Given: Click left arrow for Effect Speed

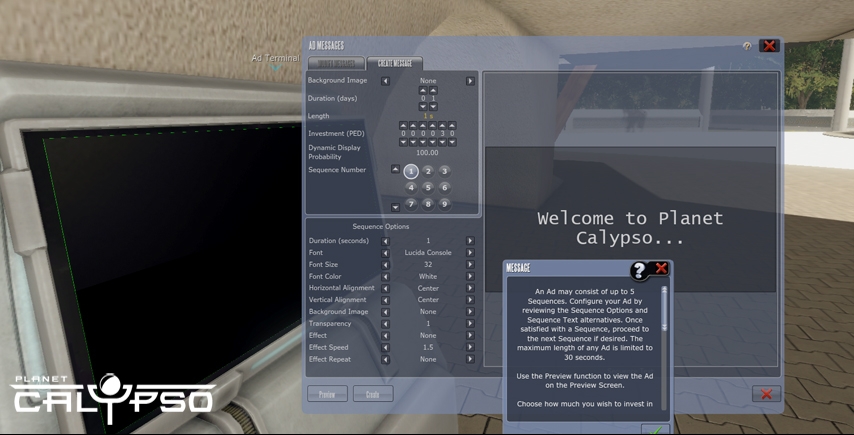Looking at the screenshot, I should pos(386,347).
